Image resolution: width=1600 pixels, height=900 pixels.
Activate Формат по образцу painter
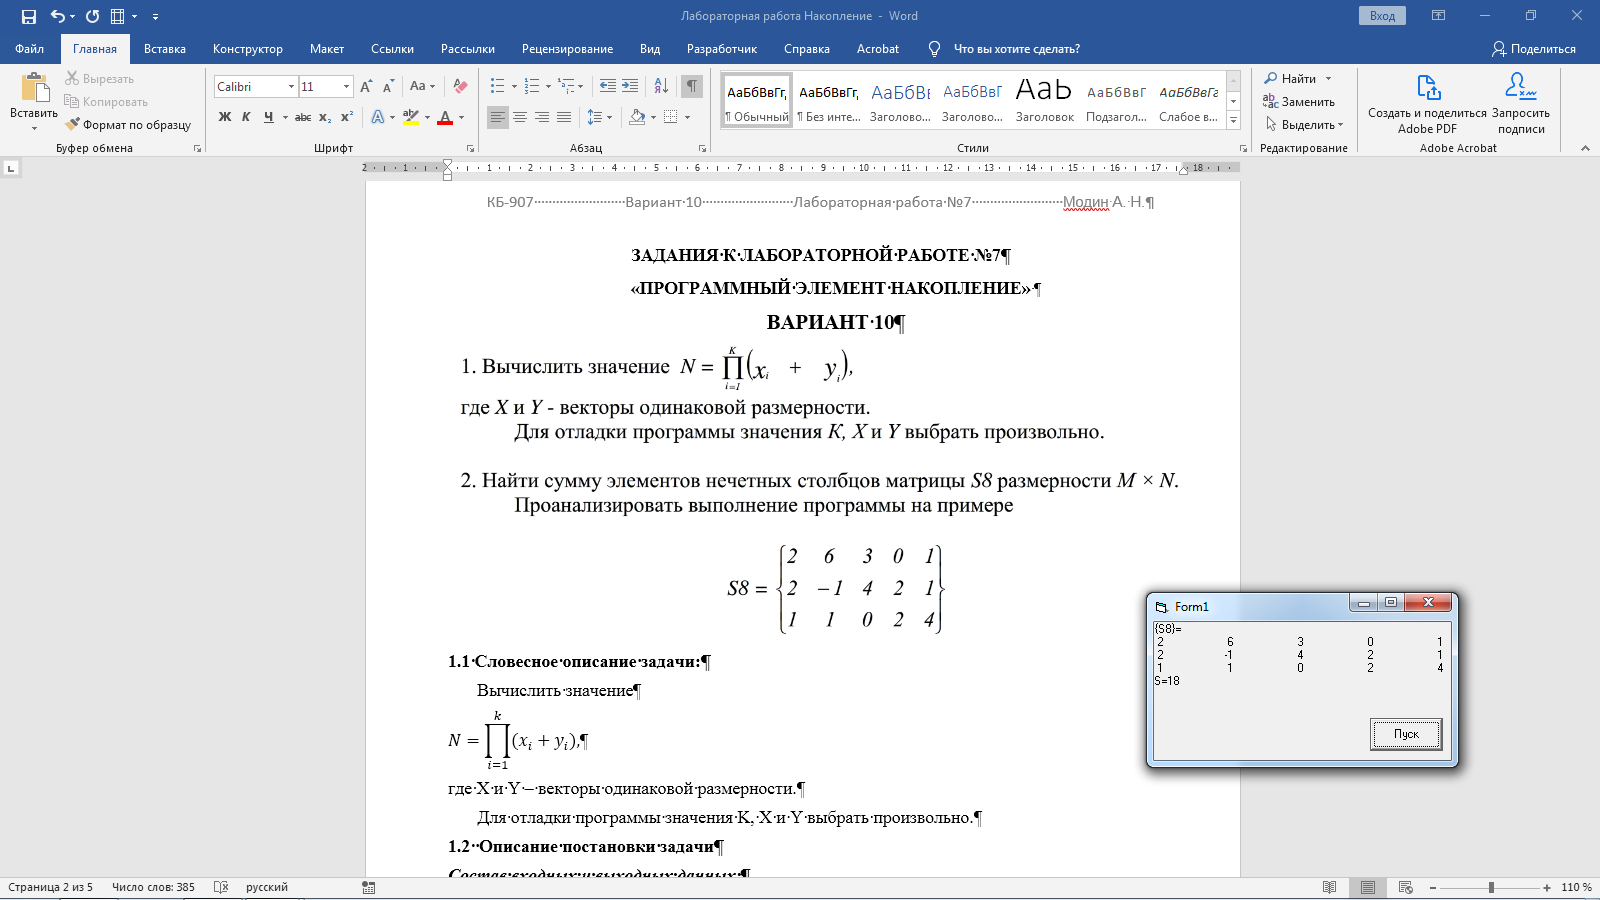(128, 124)
